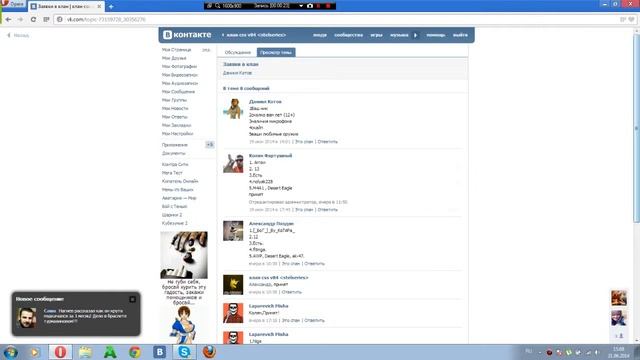Screen dimensions: 640x360
Task: Launch Google Chrome from taskbar
Action: 135,352
